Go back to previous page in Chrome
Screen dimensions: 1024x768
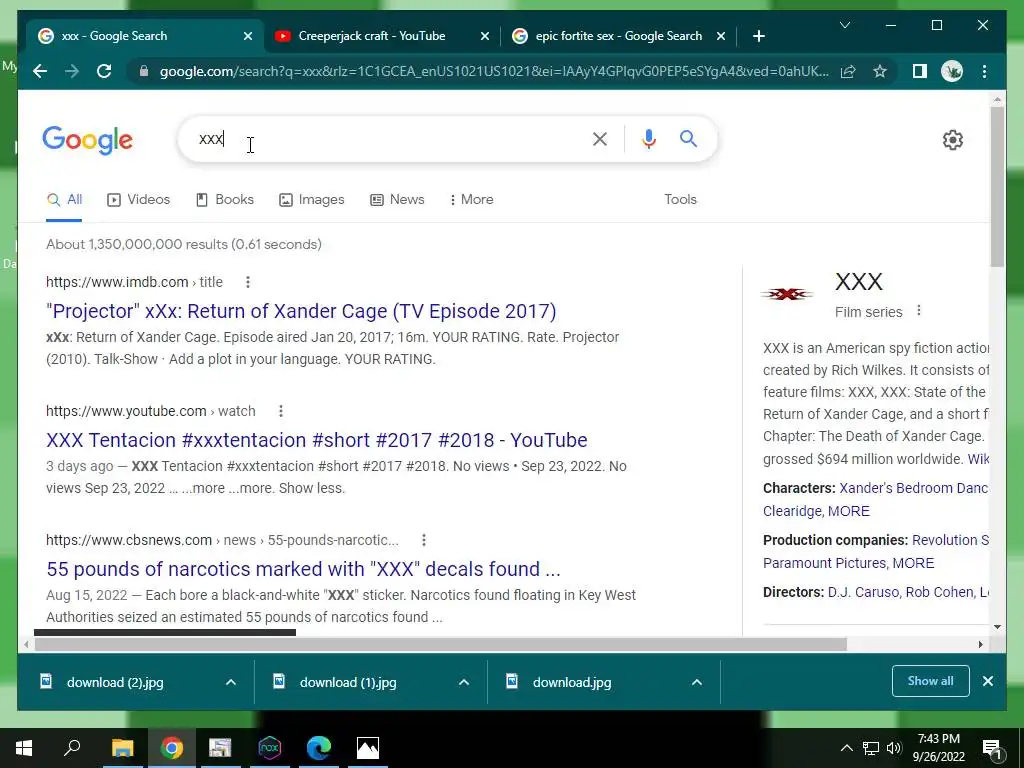coord(40,71)
